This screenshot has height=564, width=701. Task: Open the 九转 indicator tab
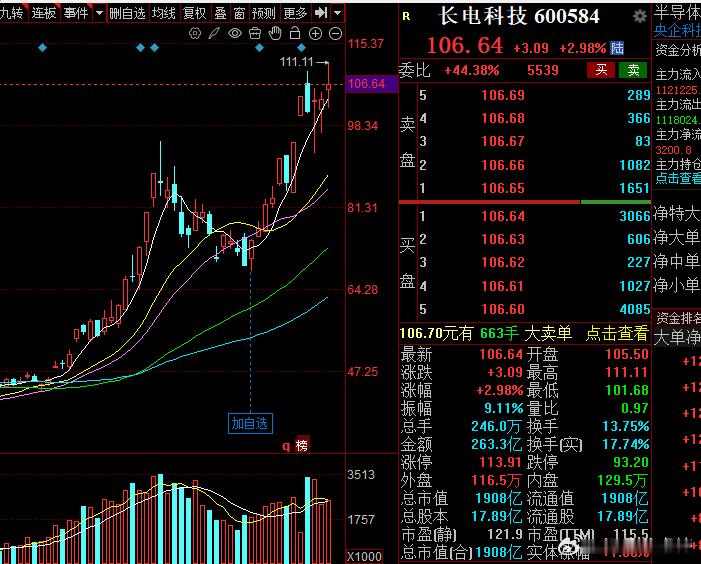click(x=12, y=13)
